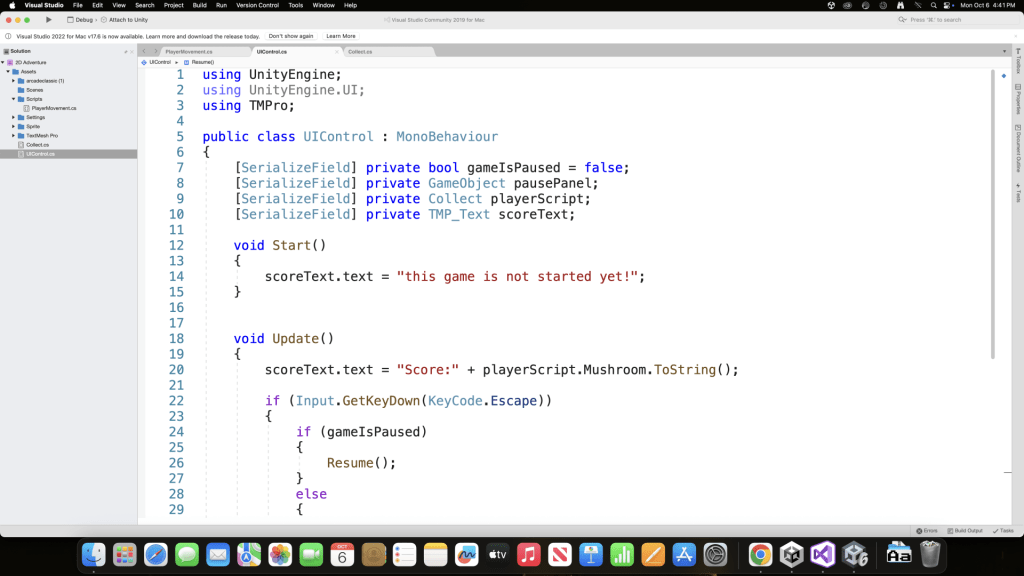Screen dimensions: 1024x576
Task: Show the Build Output pad
Action: click(x=965, y=530)
